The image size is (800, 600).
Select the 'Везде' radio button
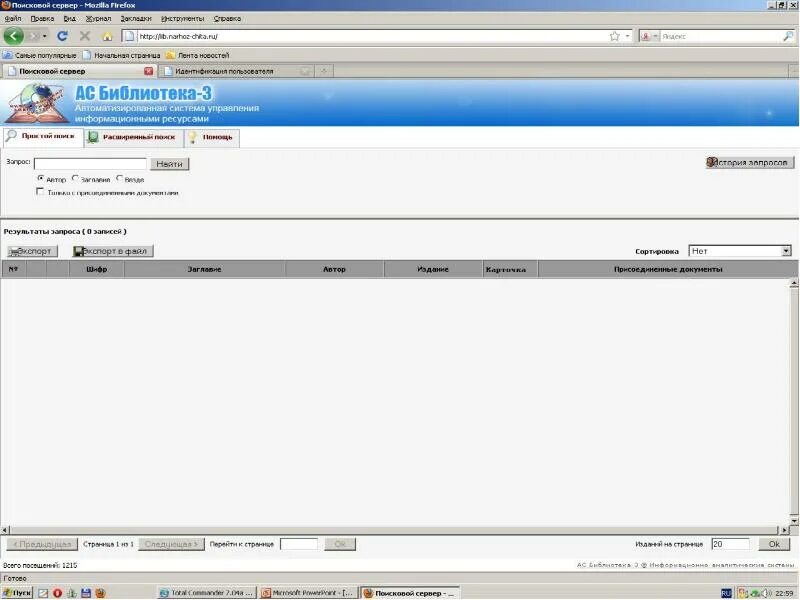coord(119,179)
